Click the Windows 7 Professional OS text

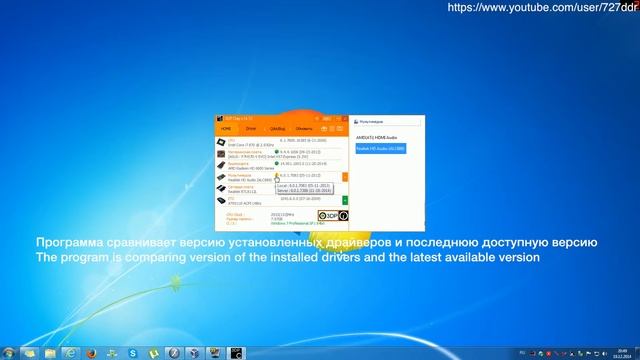pyautogui.click(x=298, y=224)
